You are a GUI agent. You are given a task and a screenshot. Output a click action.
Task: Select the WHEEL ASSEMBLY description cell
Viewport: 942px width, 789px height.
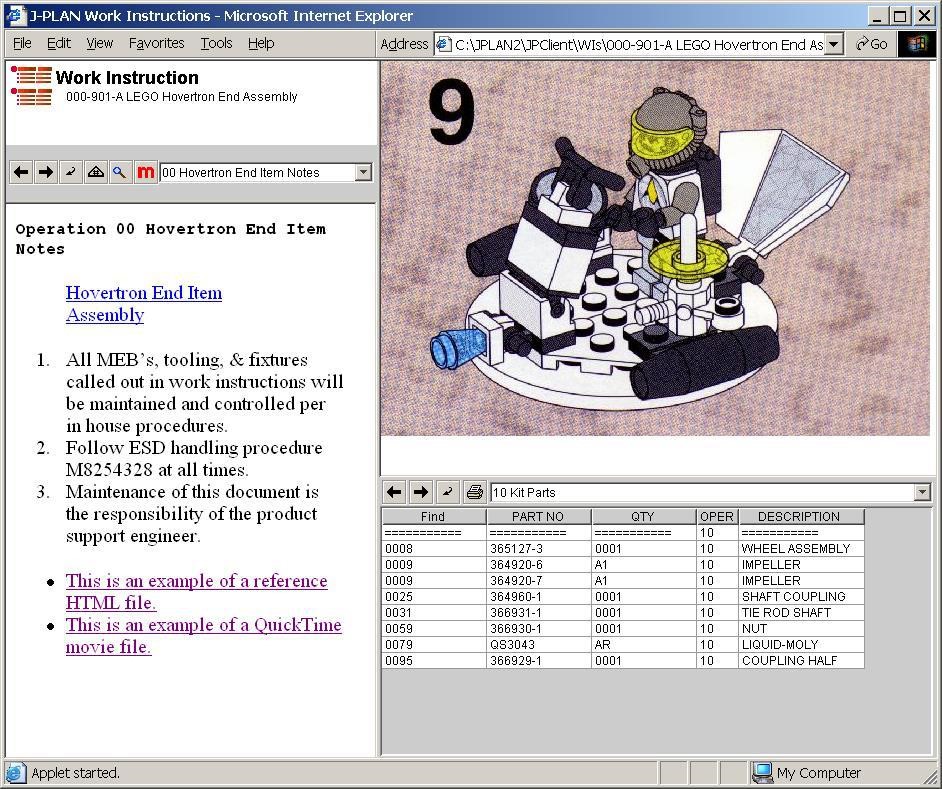(801, 549)
